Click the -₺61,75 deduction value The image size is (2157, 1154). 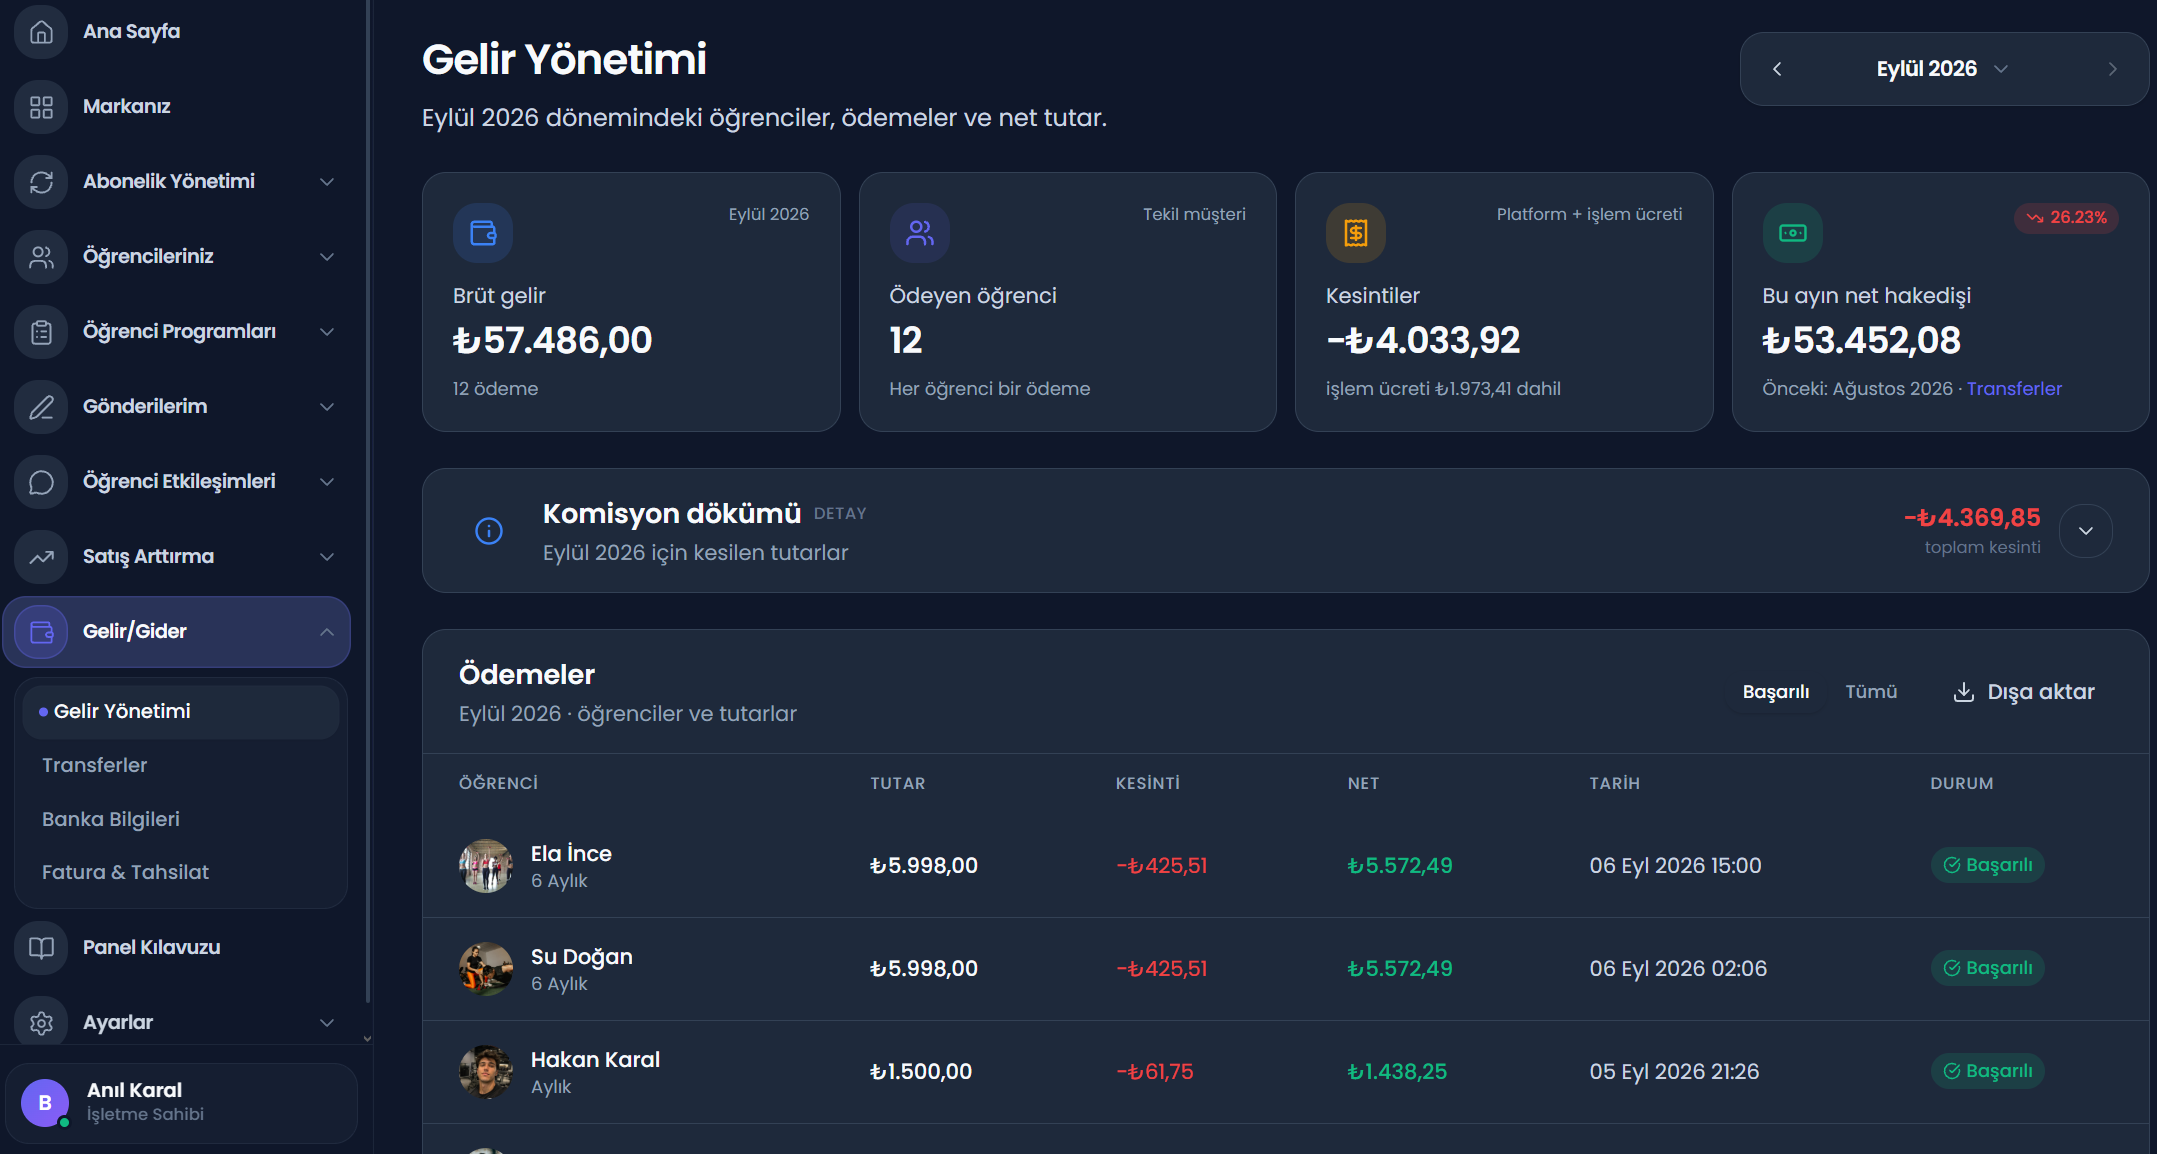[x=1155, y=1072]
